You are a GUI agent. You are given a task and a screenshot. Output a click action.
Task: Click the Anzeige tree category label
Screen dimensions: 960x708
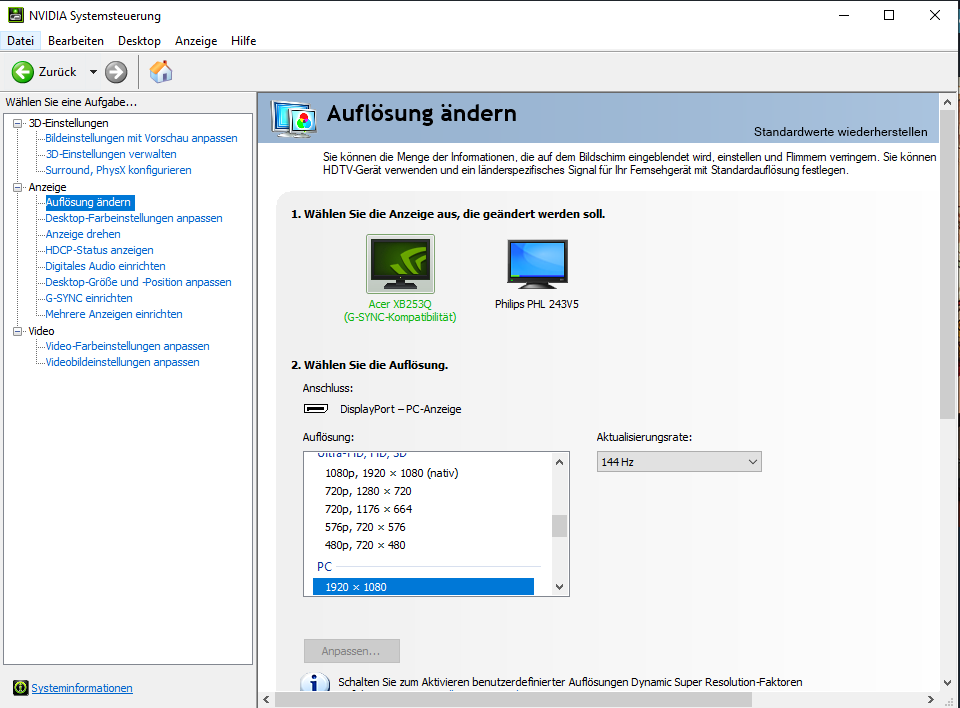47,187
